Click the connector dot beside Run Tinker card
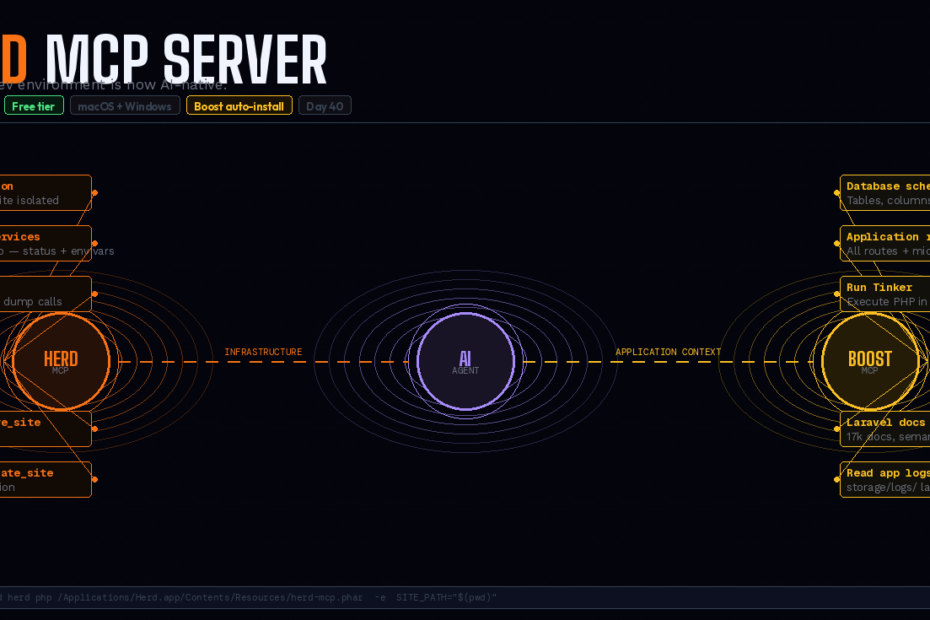This screenshot has height=620, width=930. [x=838, y=294]
